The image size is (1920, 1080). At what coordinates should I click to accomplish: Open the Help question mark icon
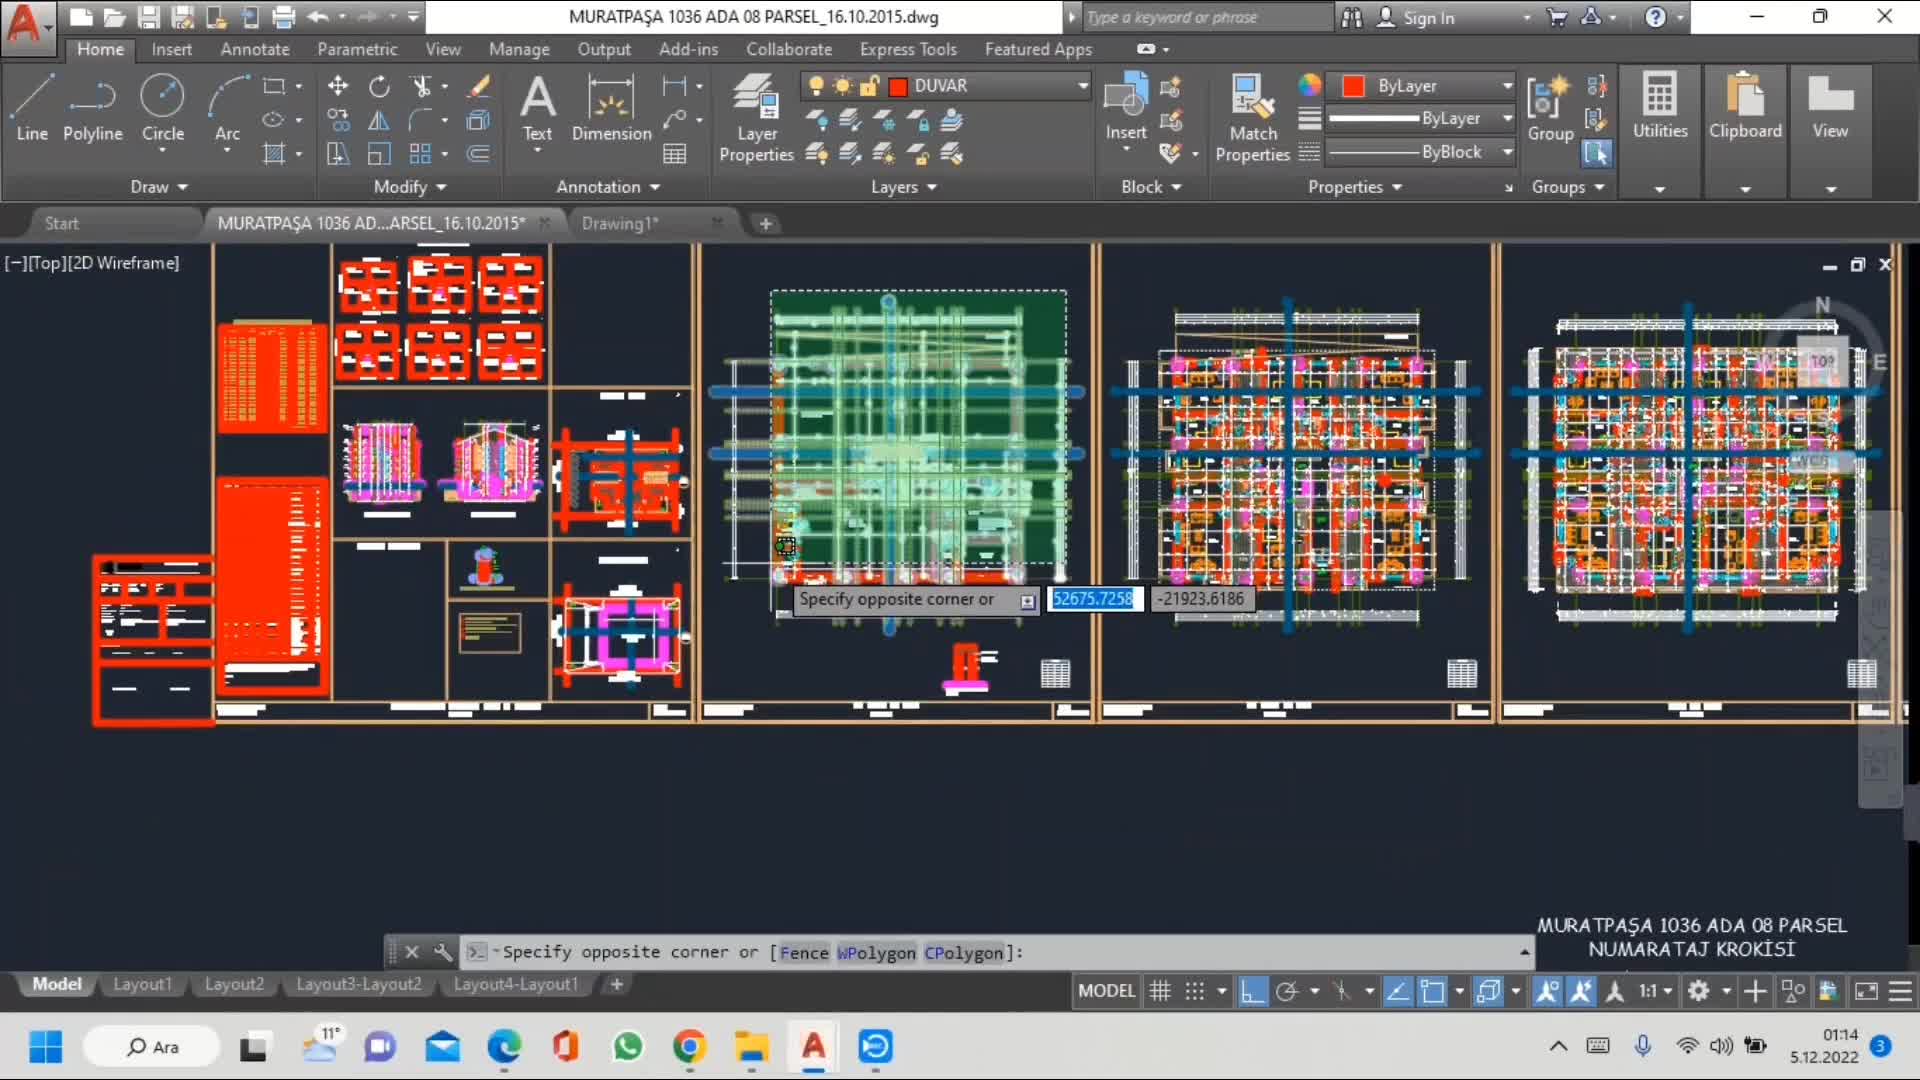(x=1656, y=17)
